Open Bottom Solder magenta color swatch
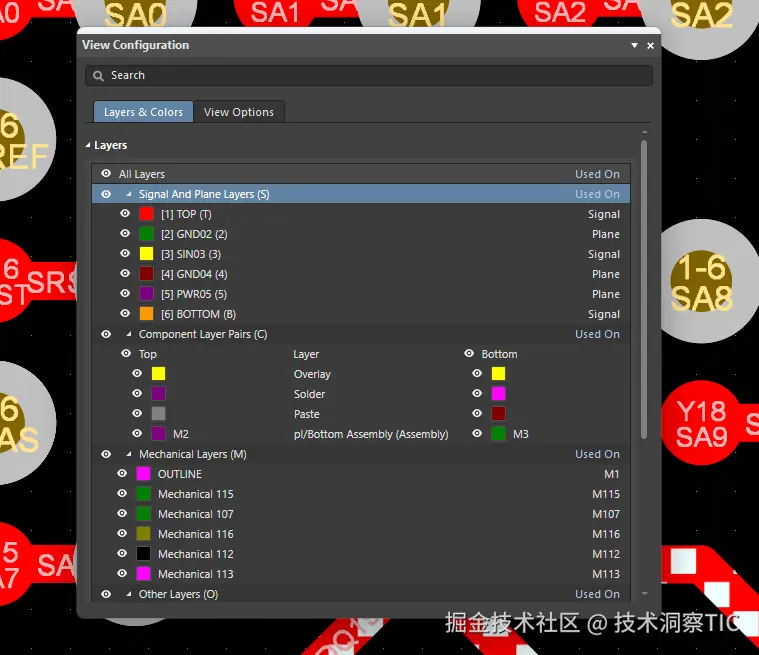 click(499, 394)
